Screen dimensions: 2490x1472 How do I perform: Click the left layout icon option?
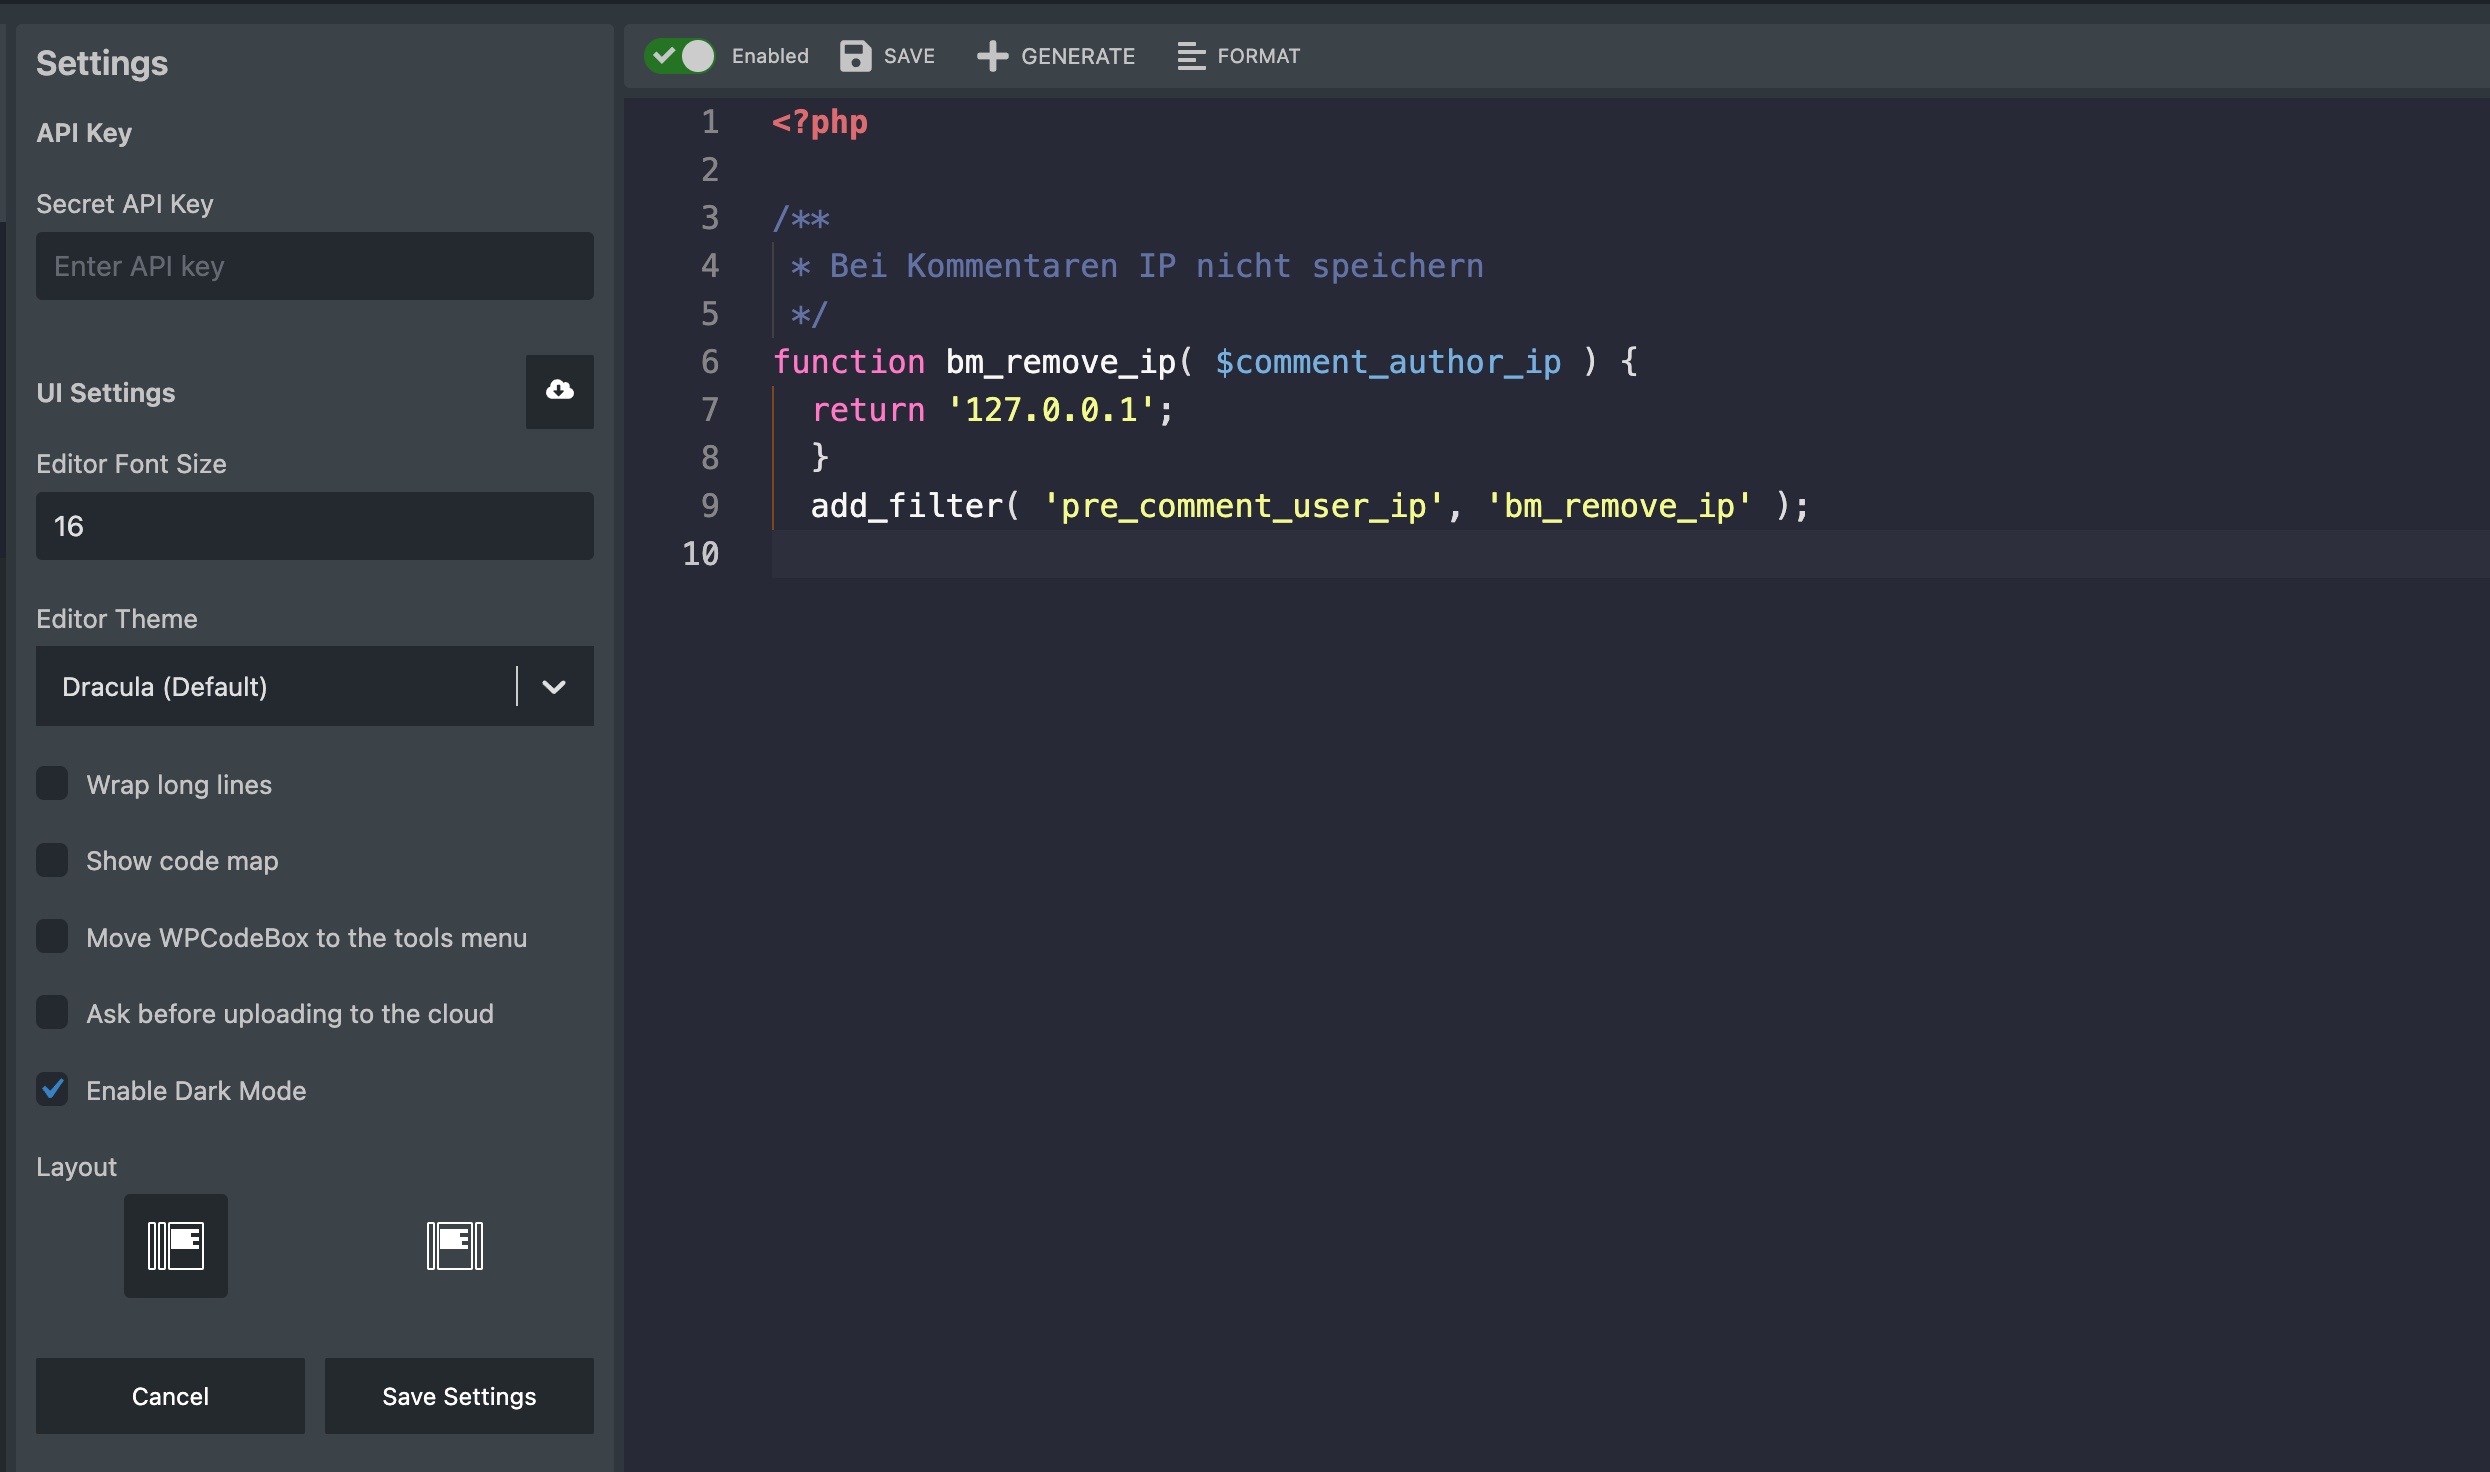173,1244
